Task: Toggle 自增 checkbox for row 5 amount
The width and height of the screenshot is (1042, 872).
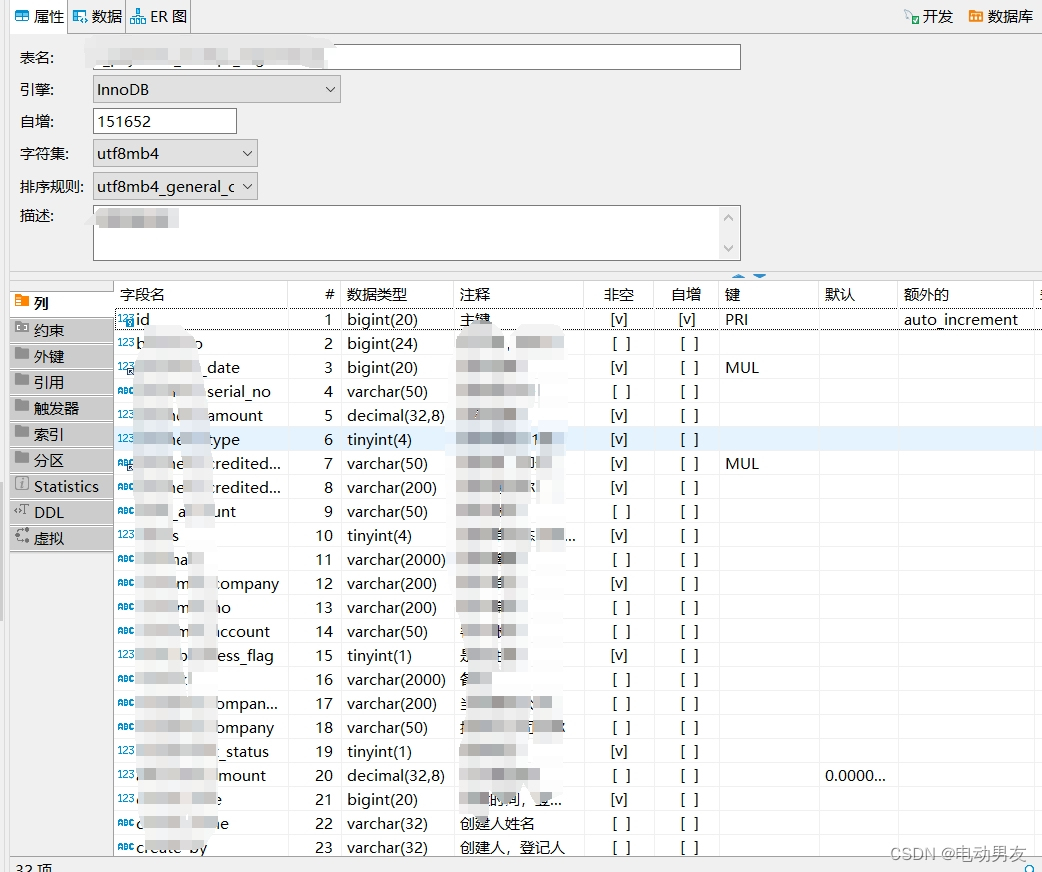Action: [689, 415]
